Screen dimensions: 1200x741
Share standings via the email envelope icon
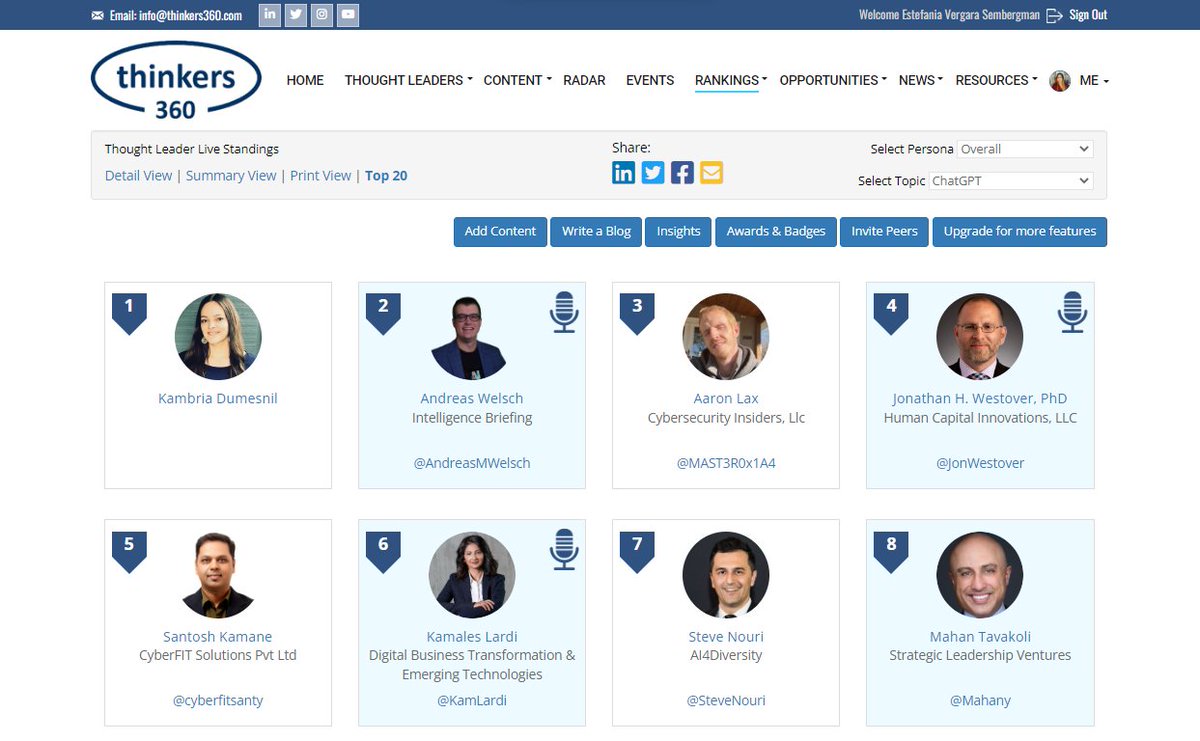tap(711, 172)
